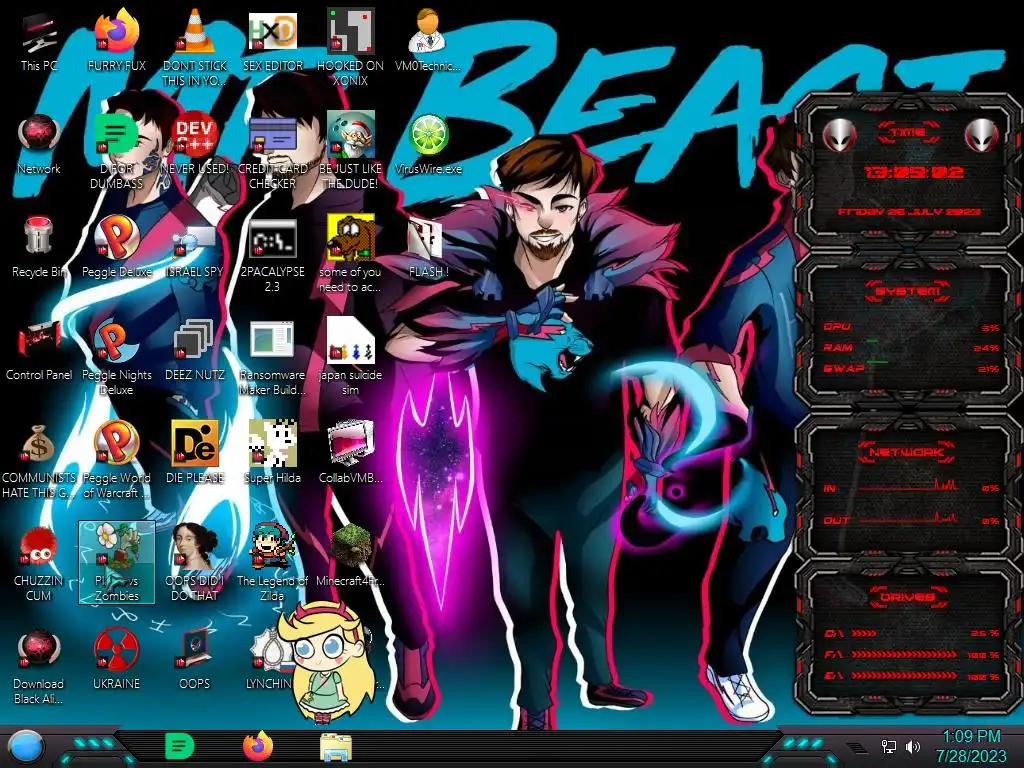Viewport: 1024px width, 768px height.
Task: Launch Firefox from the taskbar
Action: coord(258,746)
